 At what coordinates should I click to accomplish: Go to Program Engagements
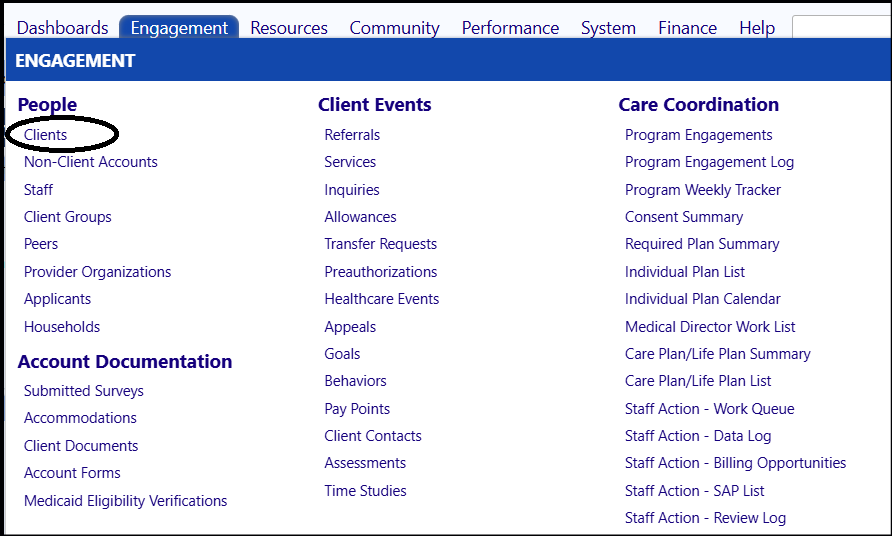click(699, 135)
